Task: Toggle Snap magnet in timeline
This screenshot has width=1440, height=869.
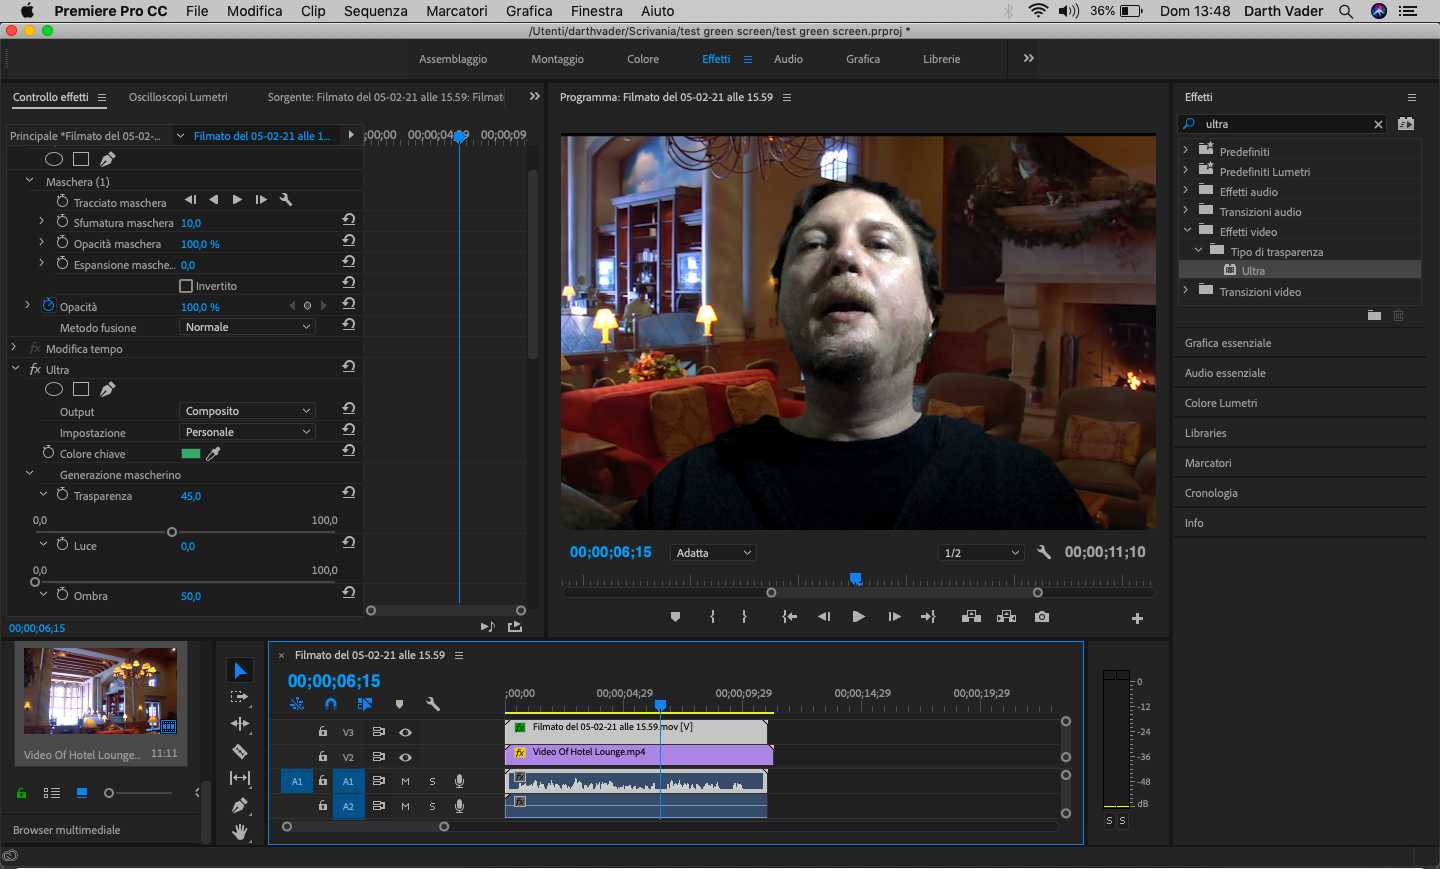Action: tap(331, 704)
